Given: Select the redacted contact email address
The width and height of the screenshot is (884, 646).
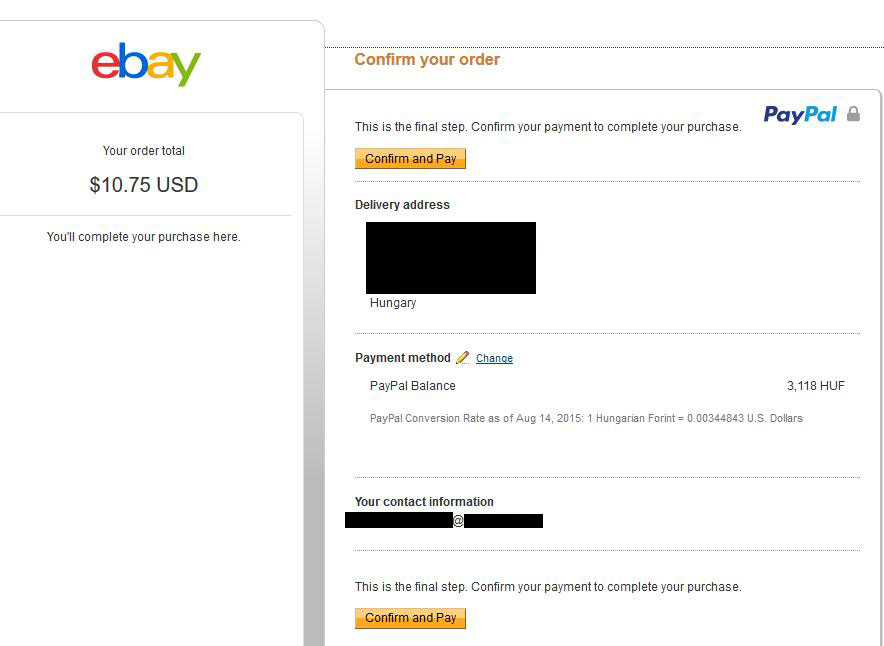Looking at the screenshot, I should pyautogui.click(x=444, y=521).
